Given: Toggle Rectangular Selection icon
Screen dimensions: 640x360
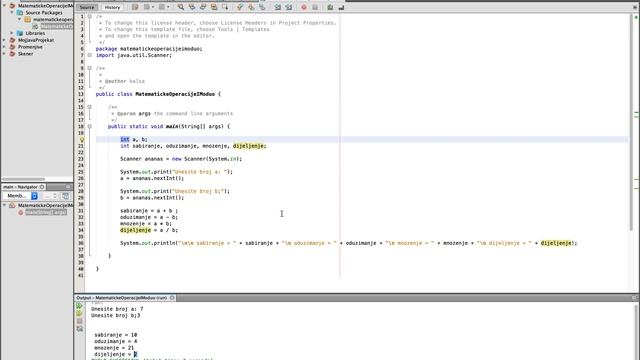Looking at the screenshot, I should tap(225, 7).
